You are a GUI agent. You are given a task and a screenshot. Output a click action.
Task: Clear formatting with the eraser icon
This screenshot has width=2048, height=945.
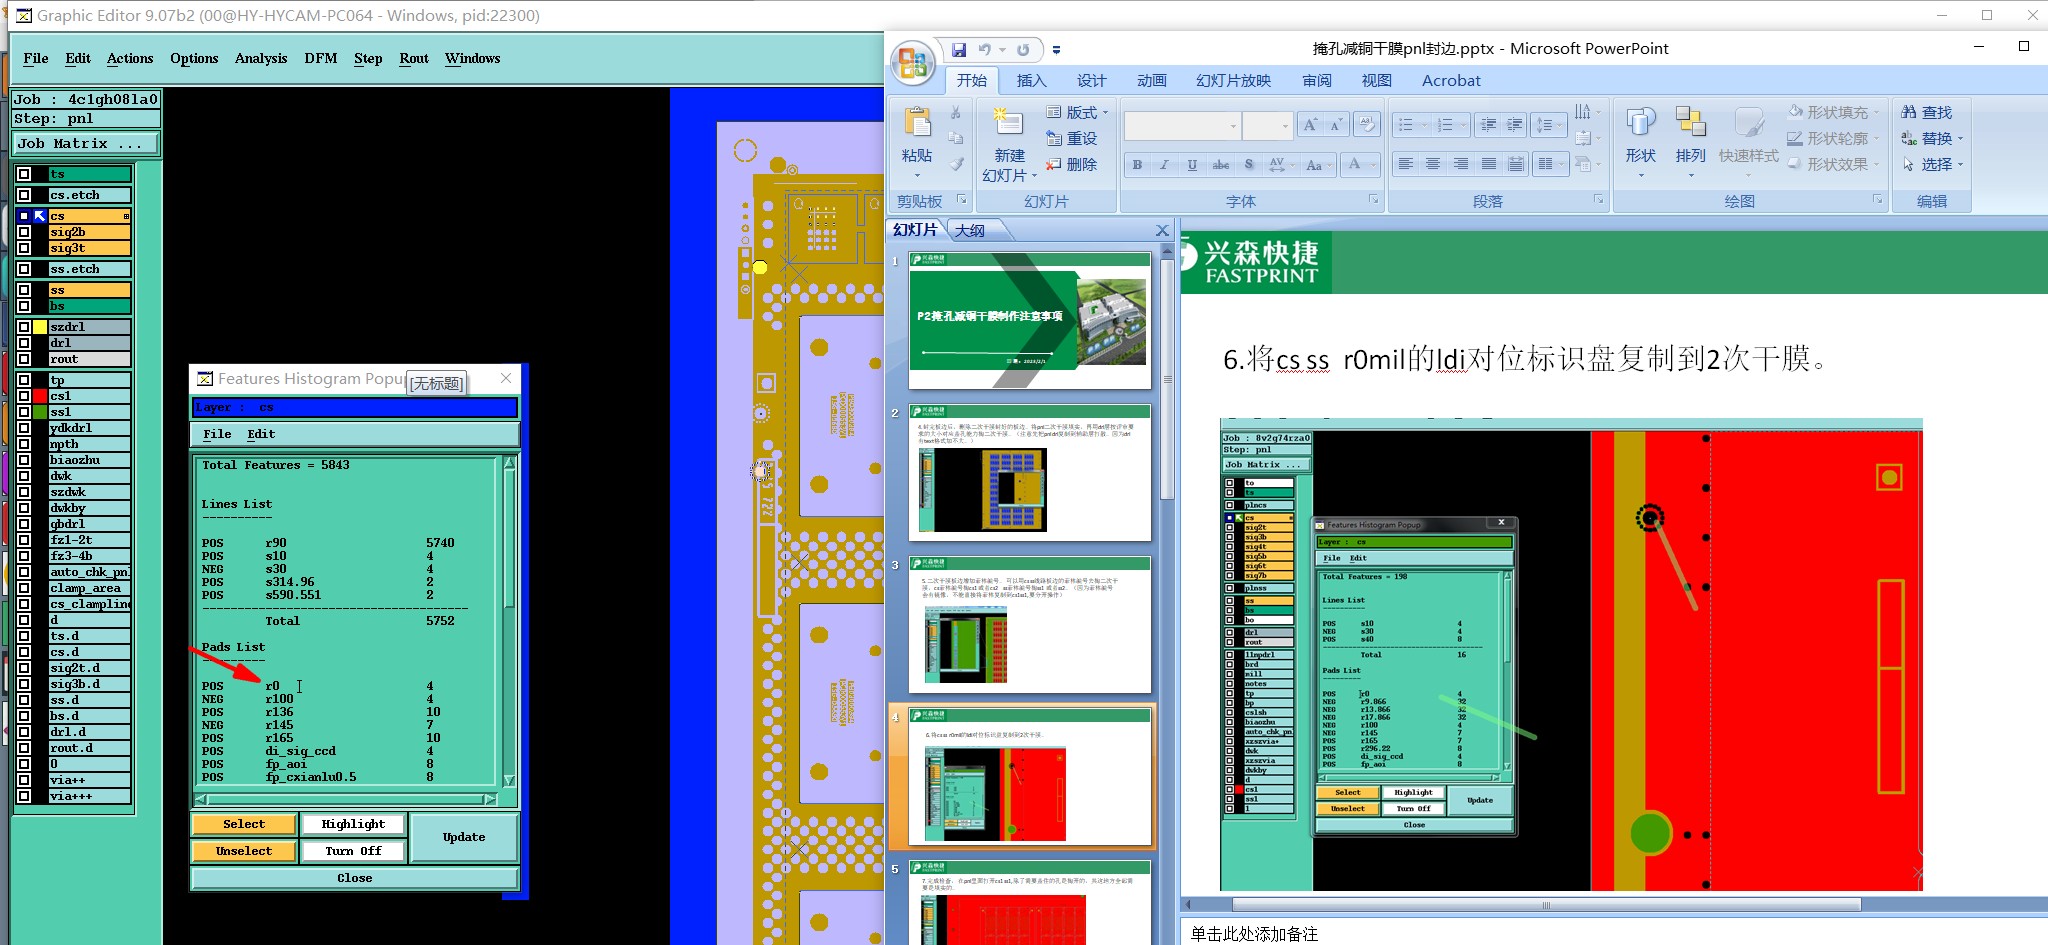pyautogui.click(x=1366, y=125)
